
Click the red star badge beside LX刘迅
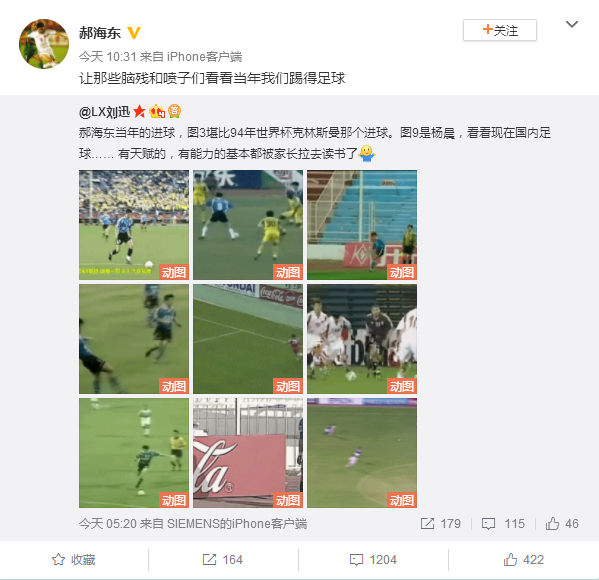tap(139, 111)
